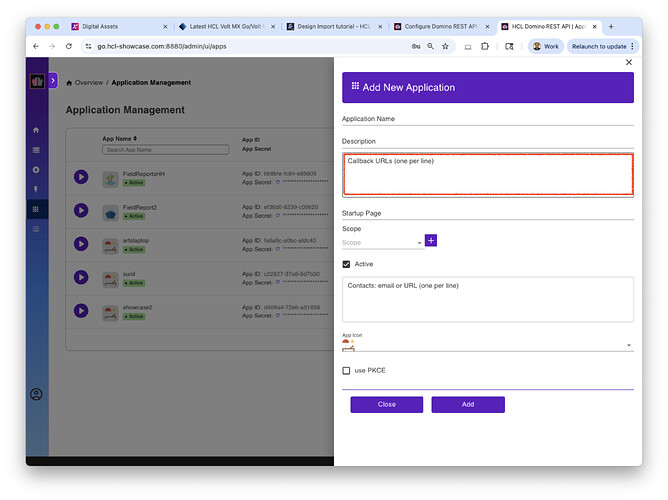Click the Close button in the form

(386, 404)
